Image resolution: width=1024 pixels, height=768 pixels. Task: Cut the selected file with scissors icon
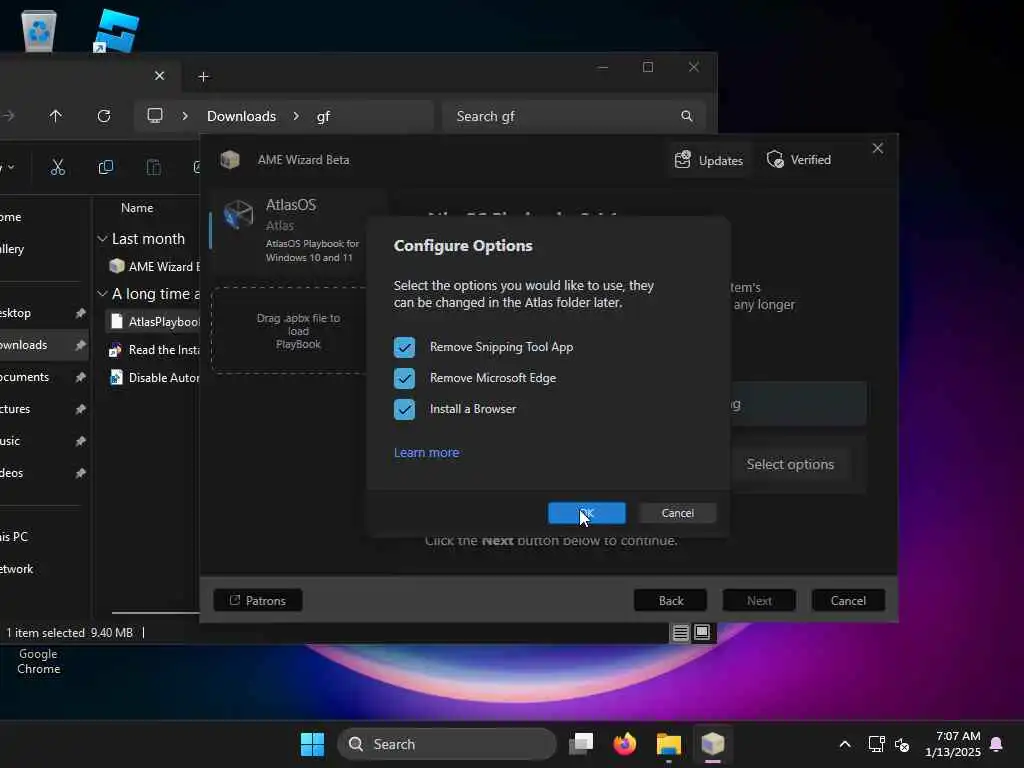click(x=57, y=167)
